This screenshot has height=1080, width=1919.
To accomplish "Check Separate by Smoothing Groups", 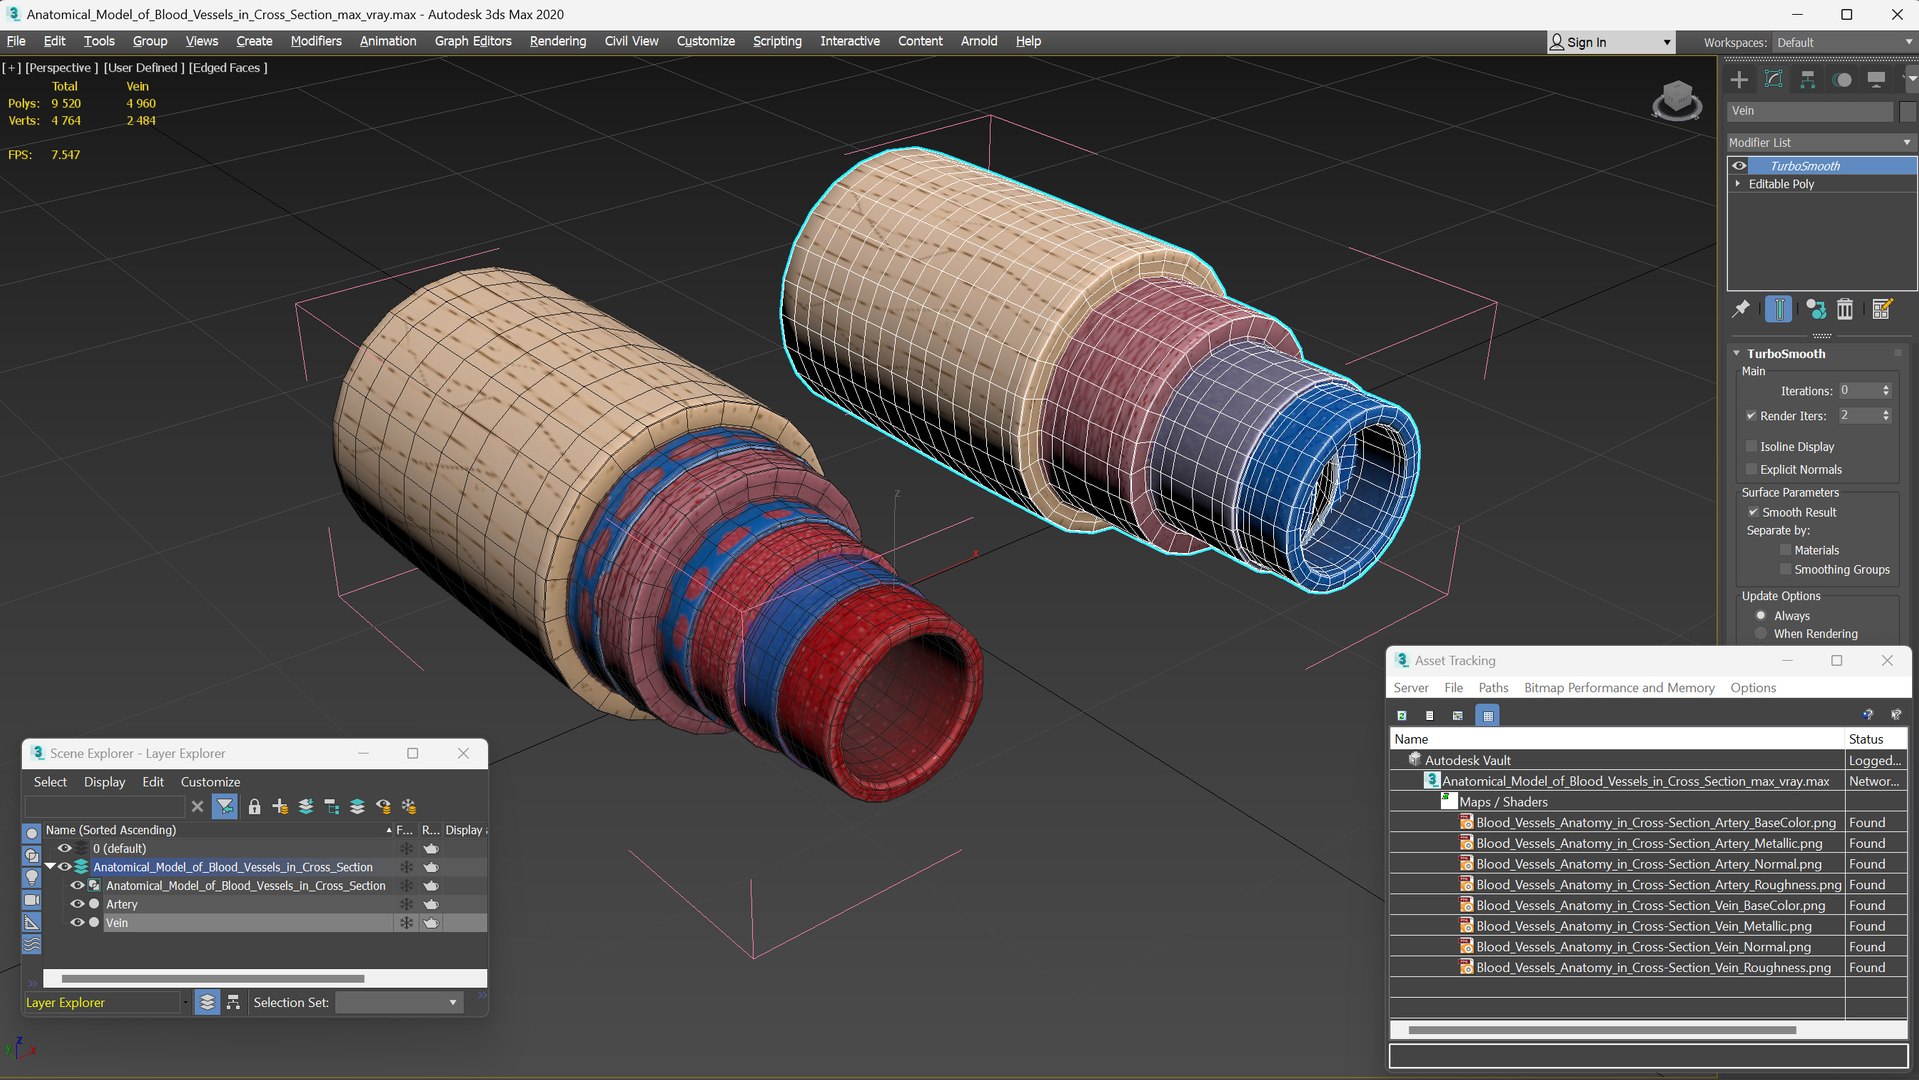I will pyautogui.click(x=1785, y=570).
